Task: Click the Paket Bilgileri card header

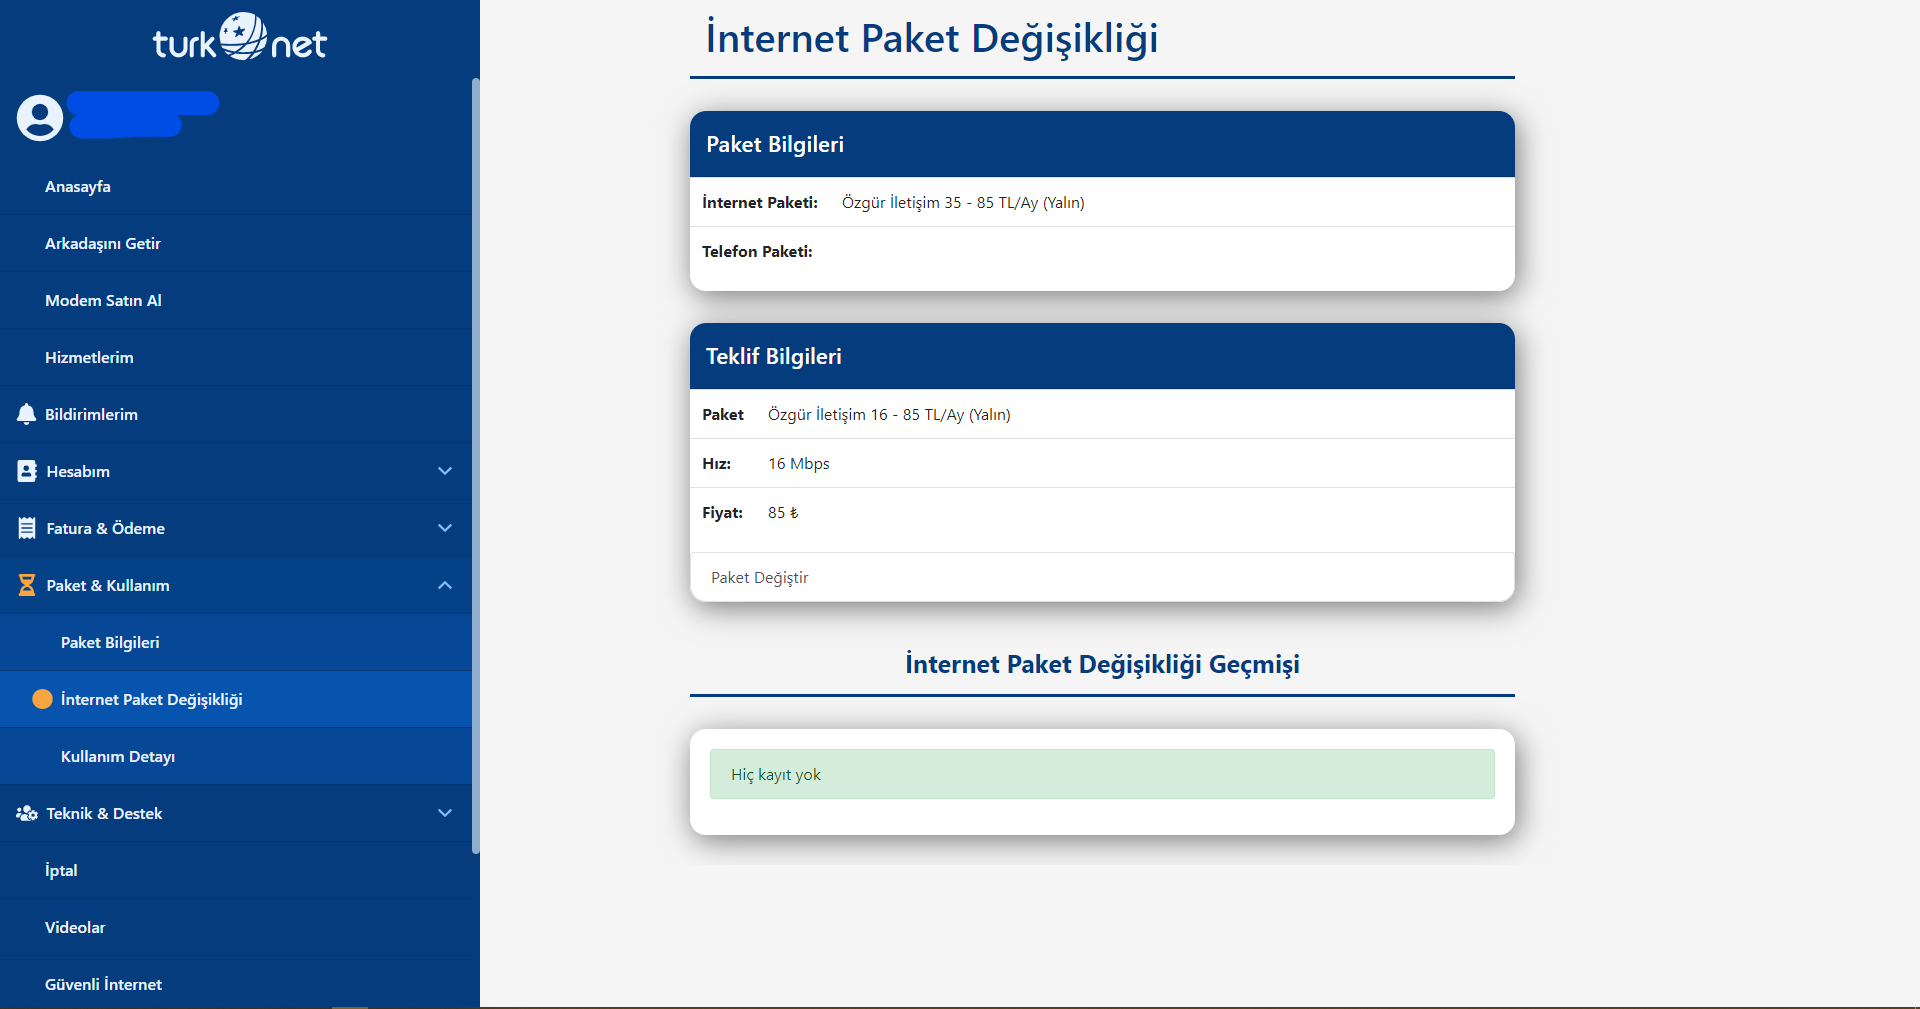Action: (1102, 144)
